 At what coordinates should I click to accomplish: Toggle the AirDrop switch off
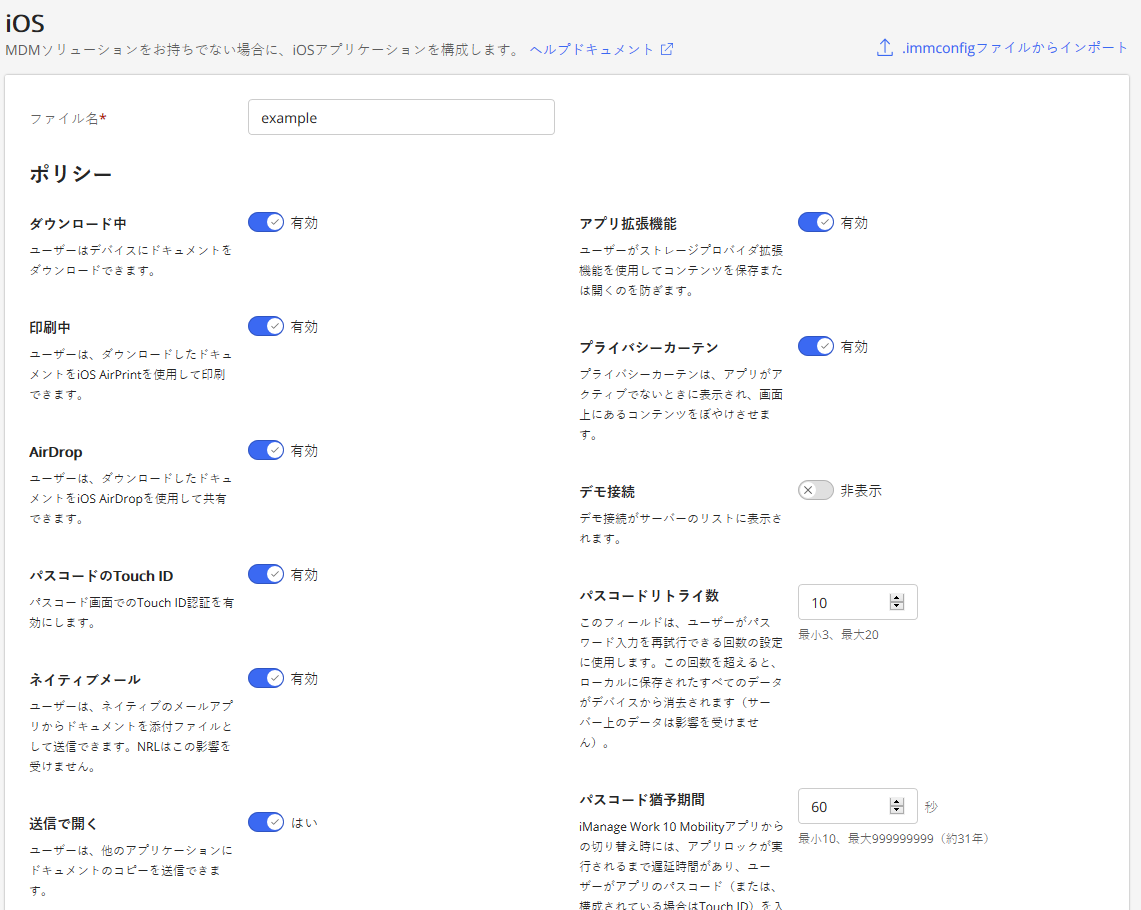point(266,450)
